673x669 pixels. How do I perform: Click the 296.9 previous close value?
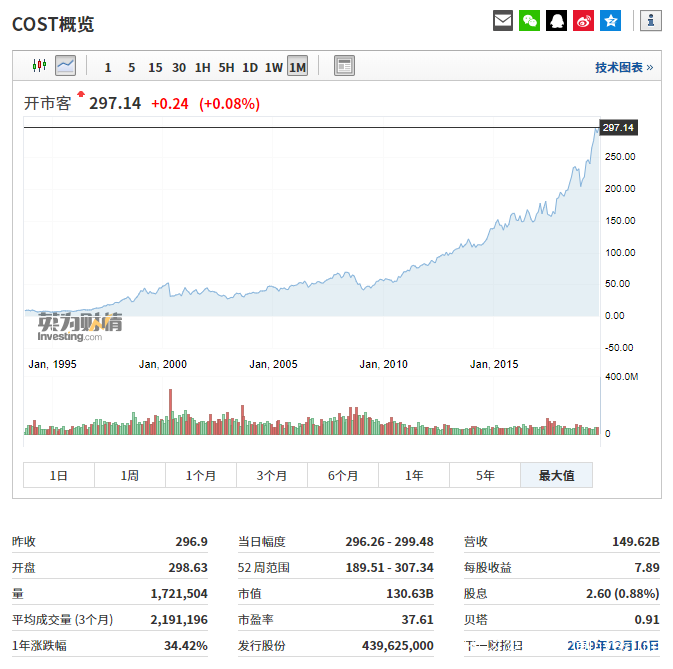coord(191,542)
